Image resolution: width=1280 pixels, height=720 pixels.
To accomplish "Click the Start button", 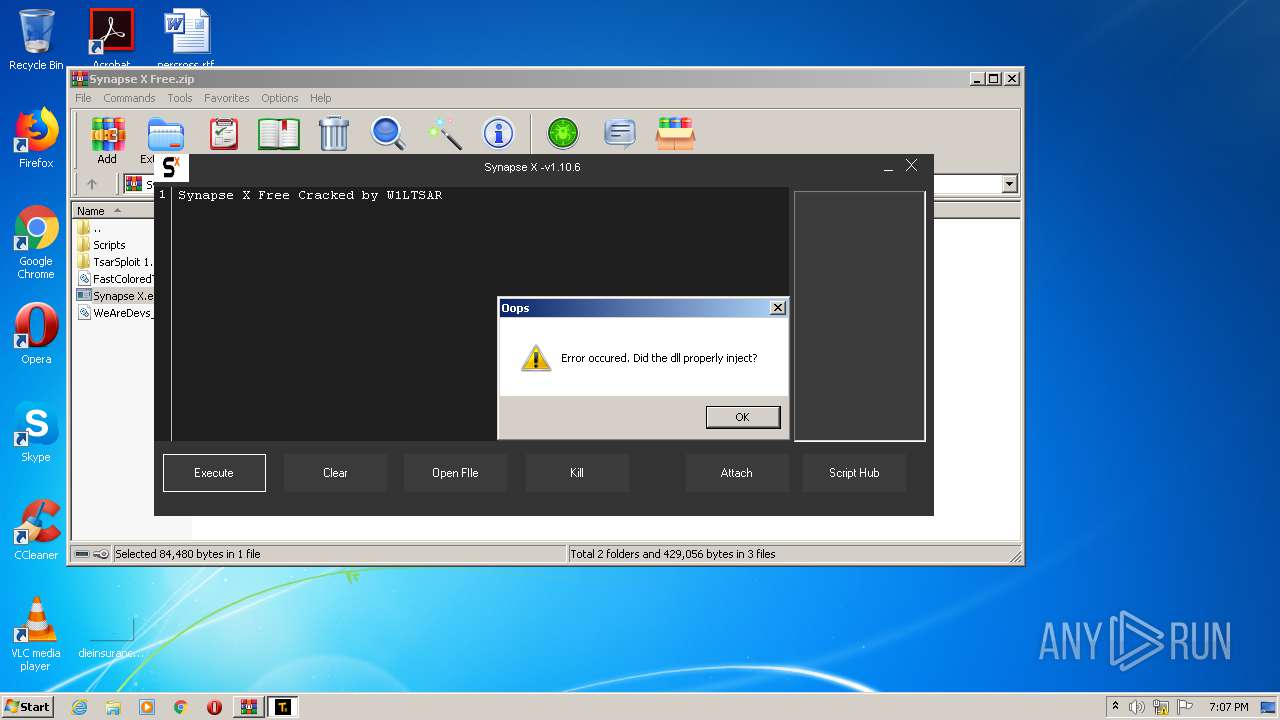I will click(28, 707).
